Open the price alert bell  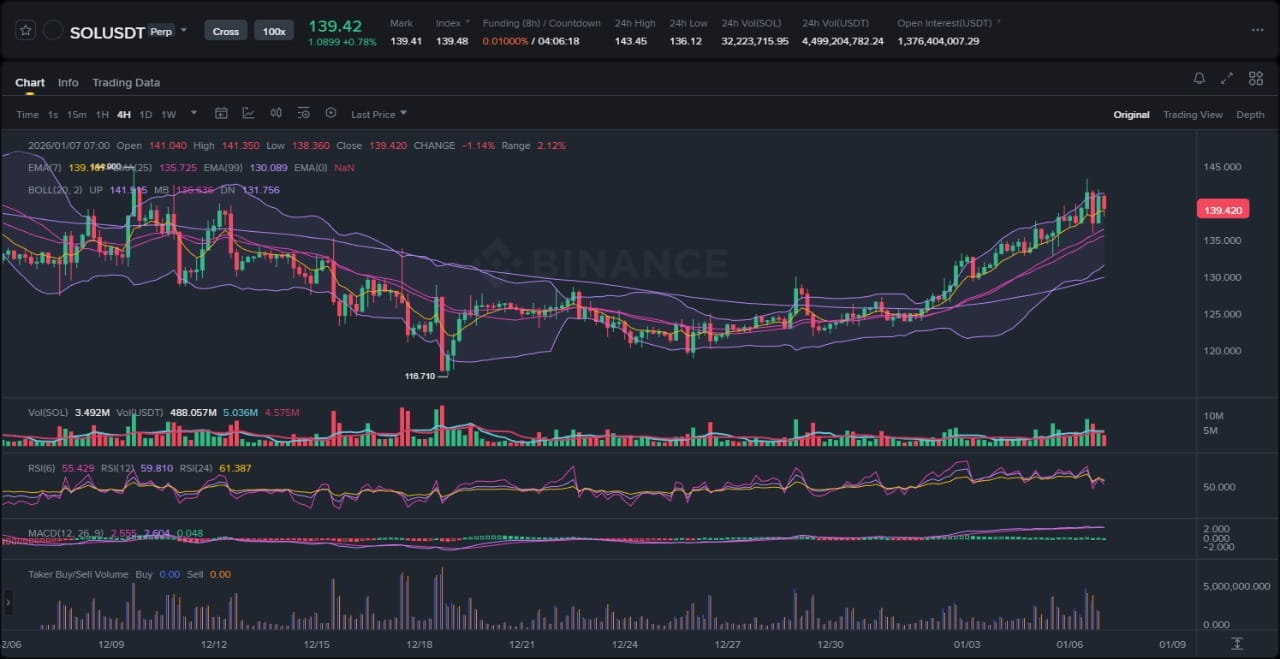(1199, 79)
